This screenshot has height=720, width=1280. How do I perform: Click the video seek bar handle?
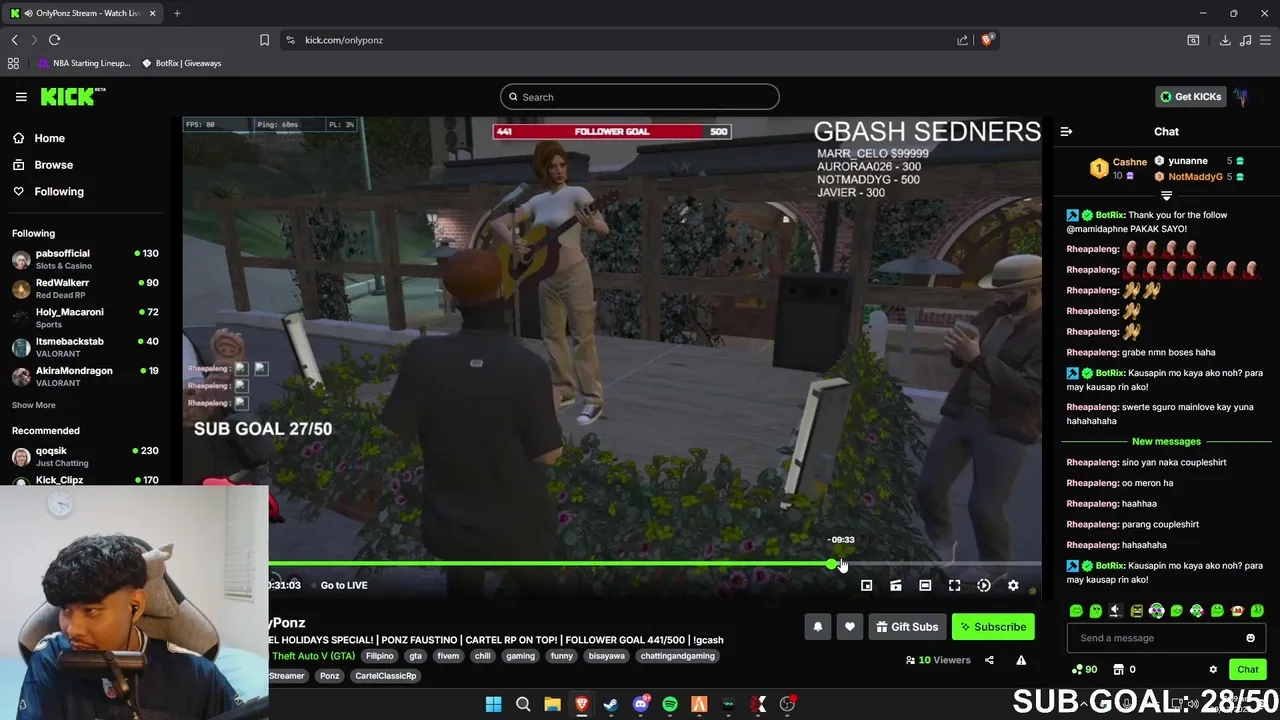pos(832,564)
